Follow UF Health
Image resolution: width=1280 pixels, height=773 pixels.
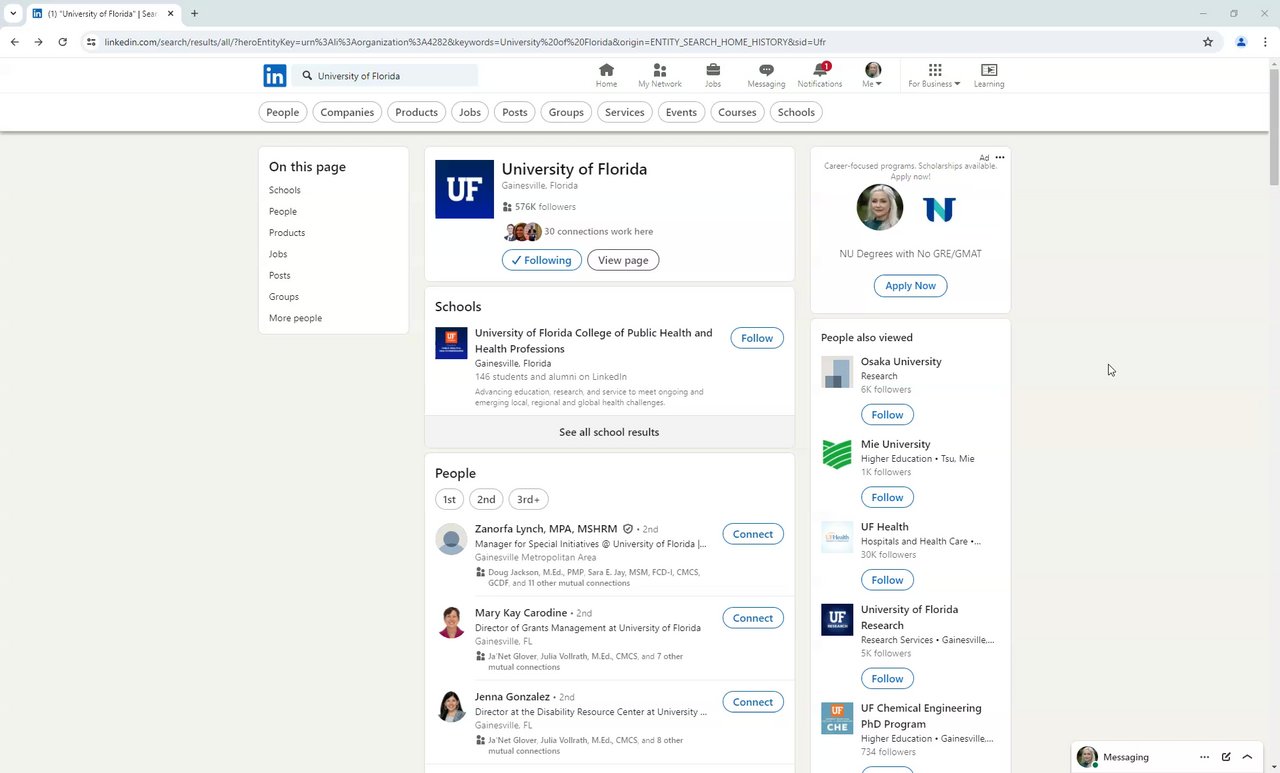(887, 580)
